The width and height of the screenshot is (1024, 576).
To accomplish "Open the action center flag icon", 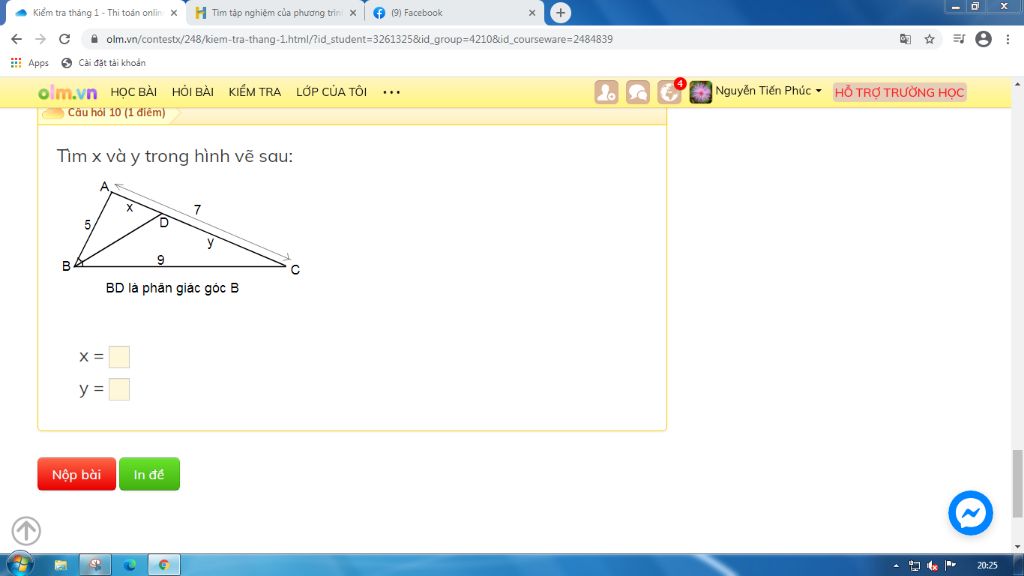I will tap(951, 566).
